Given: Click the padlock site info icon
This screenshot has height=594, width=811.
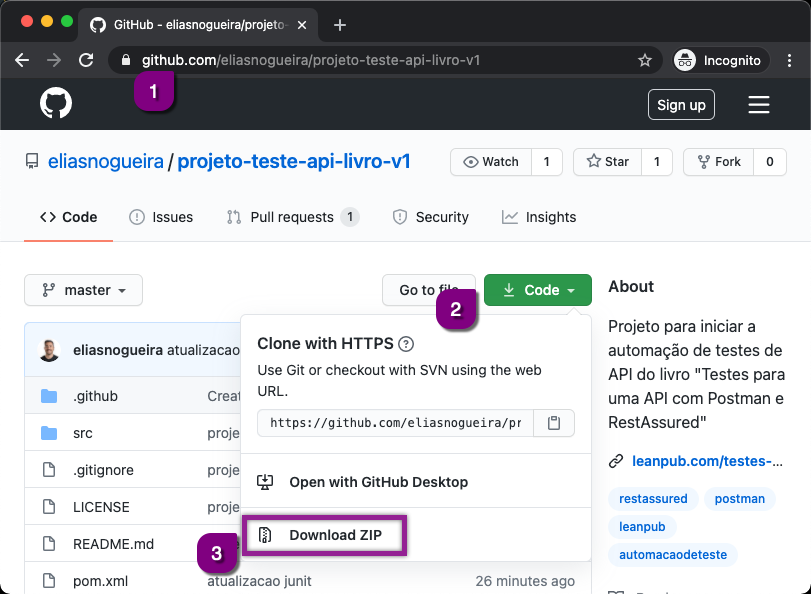Looking at the screenshot, I should coord(125,60).
